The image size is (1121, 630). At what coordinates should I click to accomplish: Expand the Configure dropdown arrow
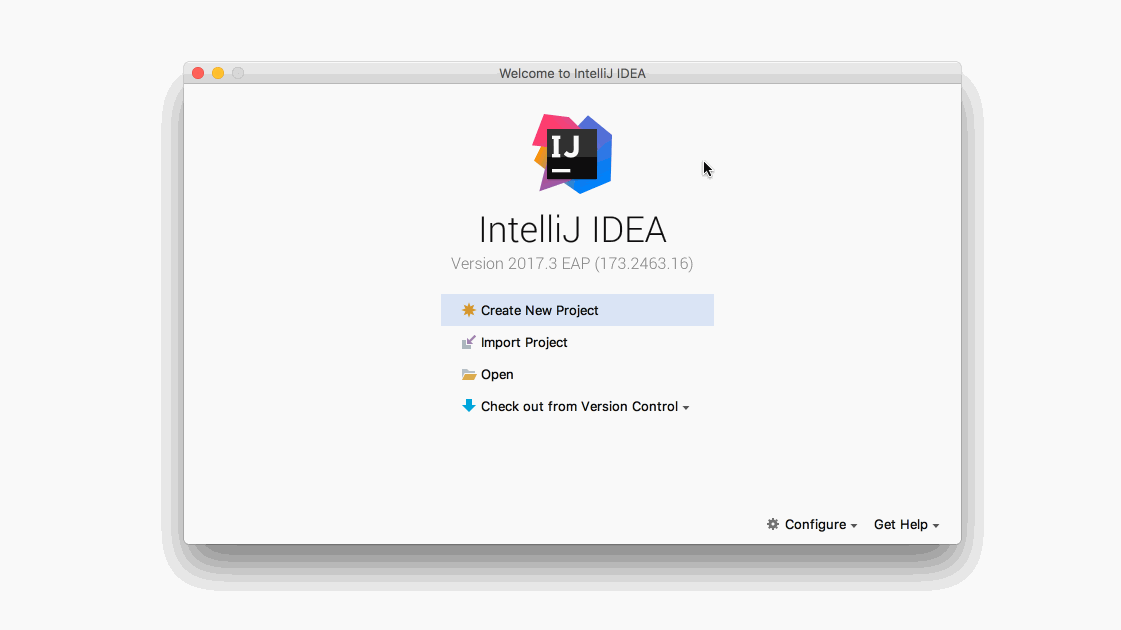coord(854,526)
